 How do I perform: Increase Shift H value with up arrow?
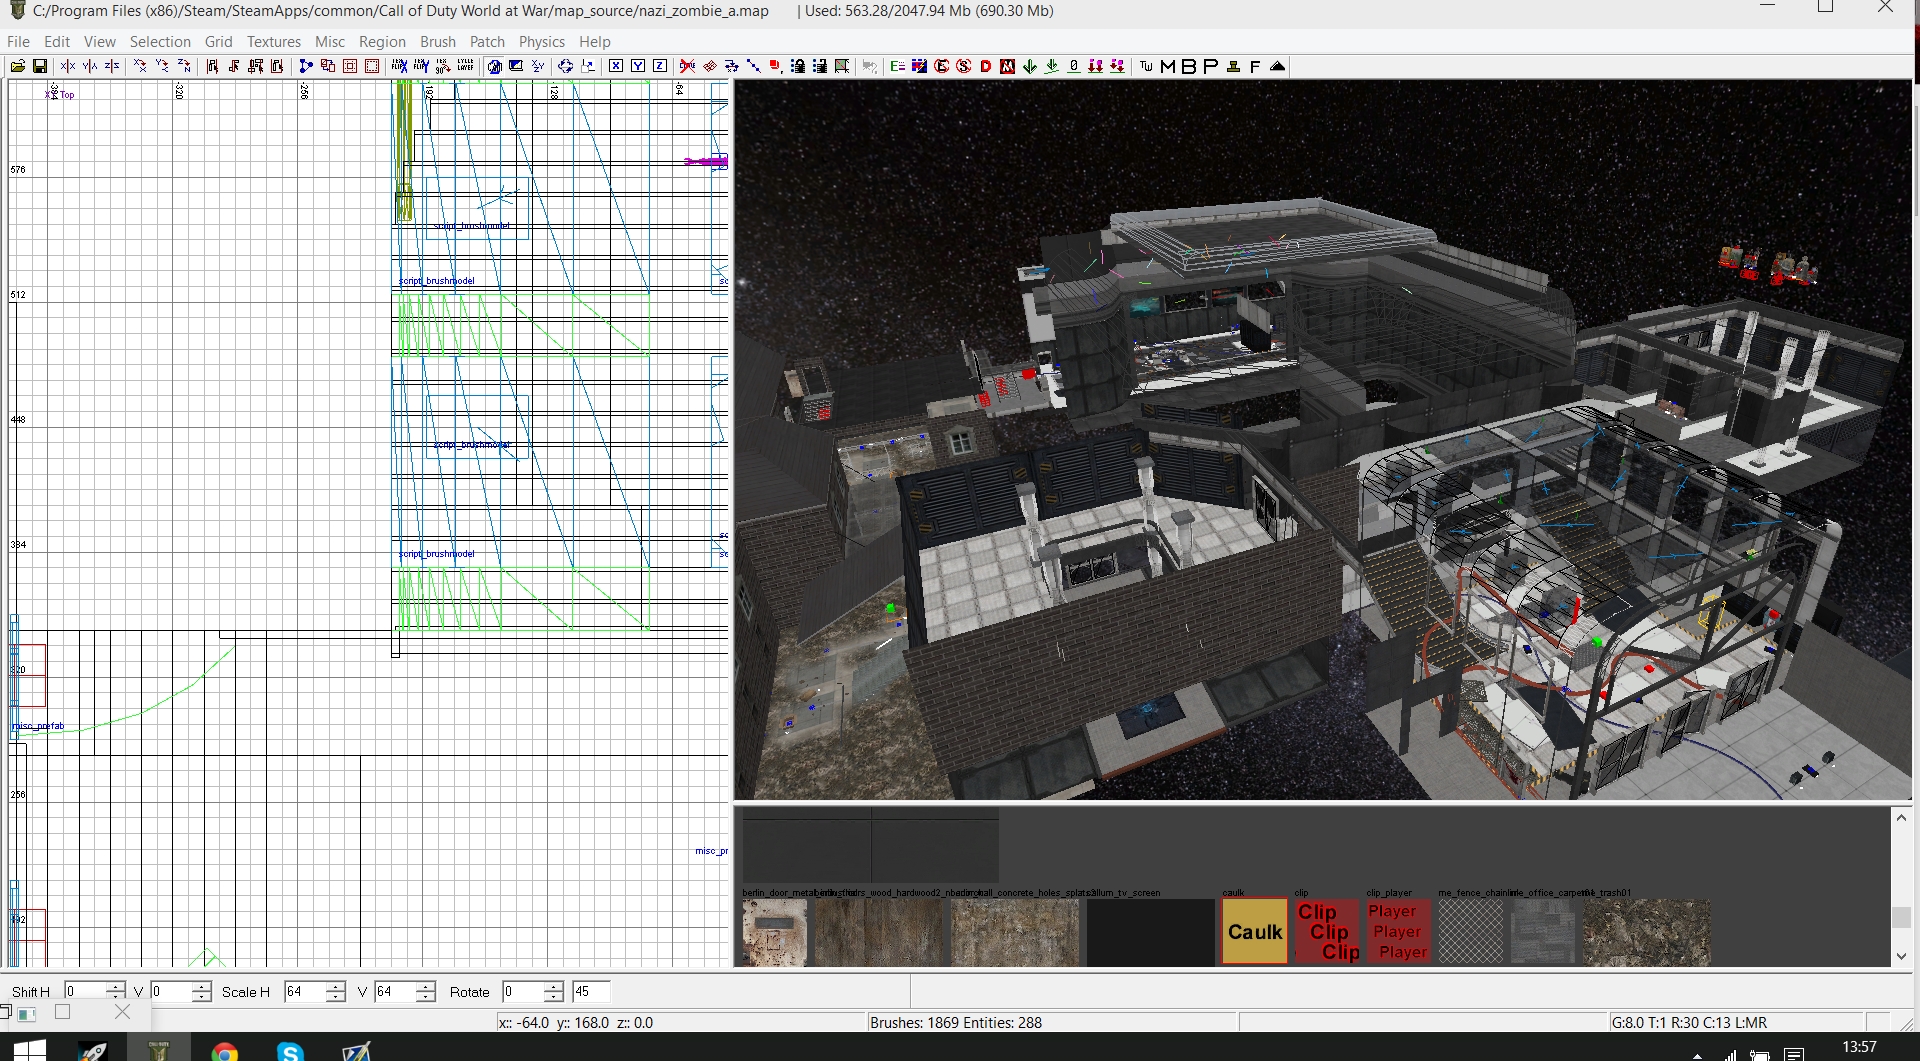[x=116, y=986]
